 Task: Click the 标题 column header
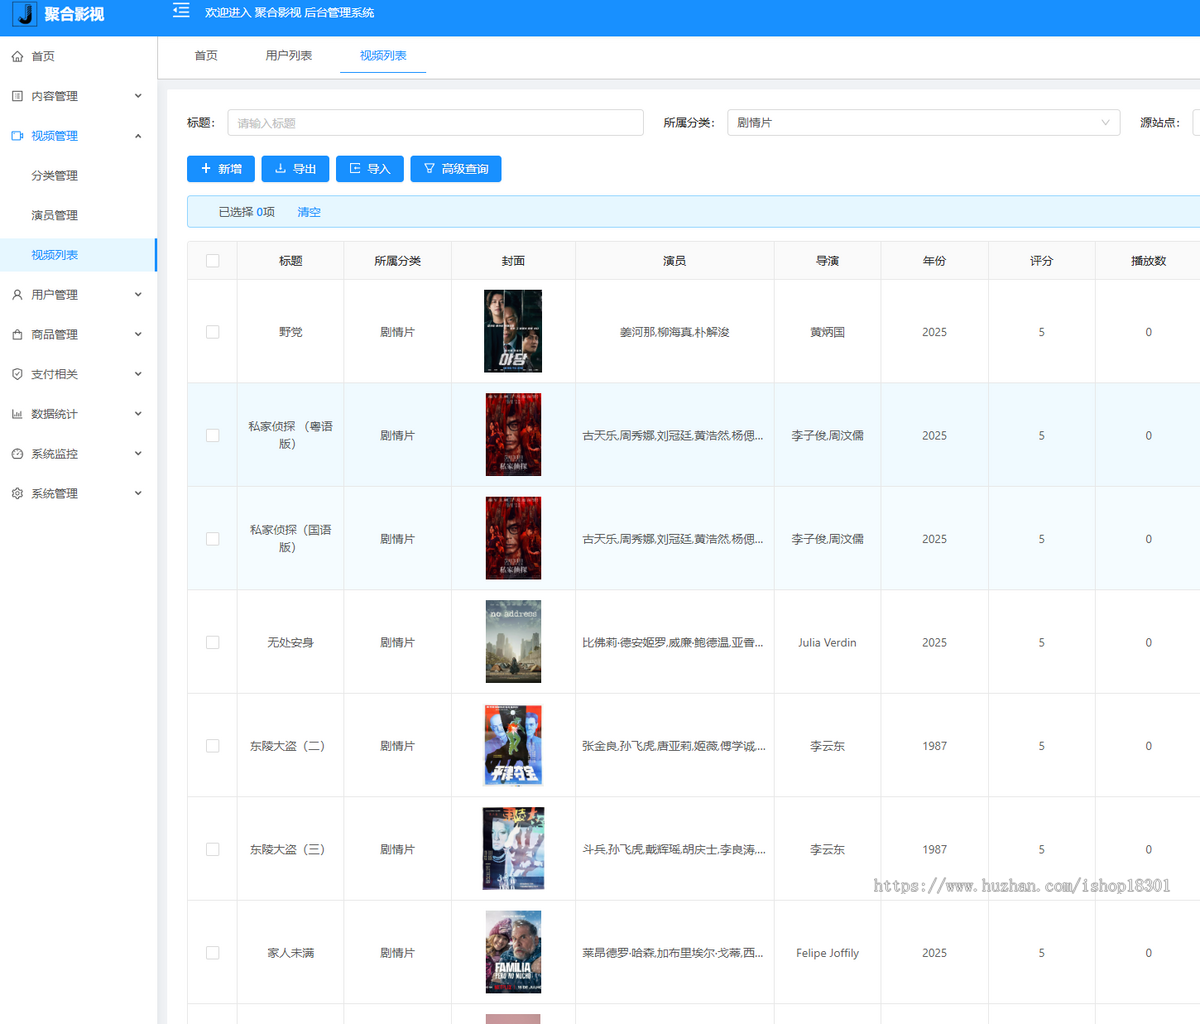(291, 261)
